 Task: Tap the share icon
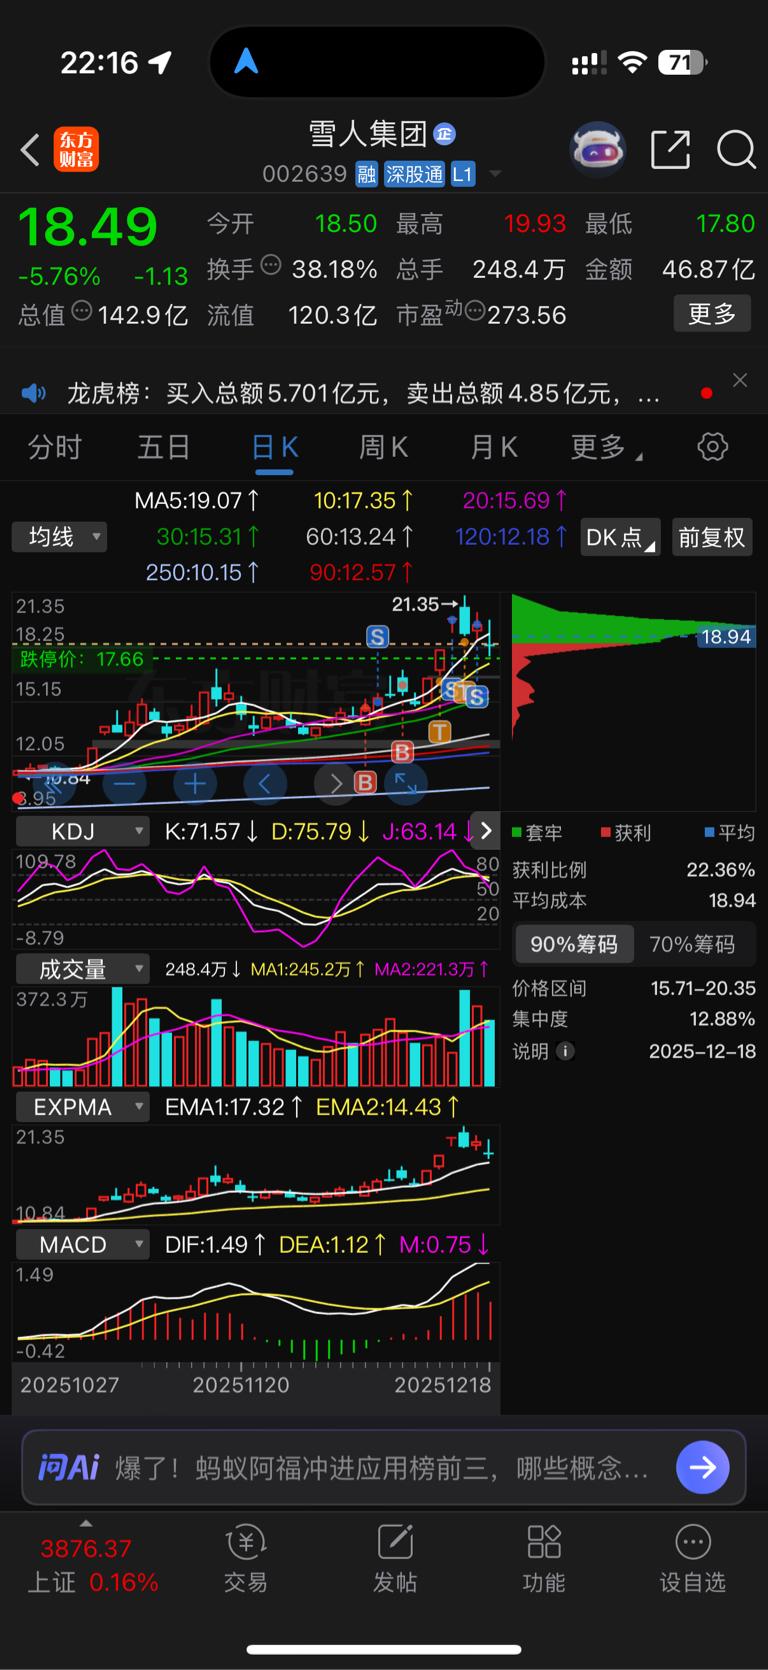[x=671, y=149]
